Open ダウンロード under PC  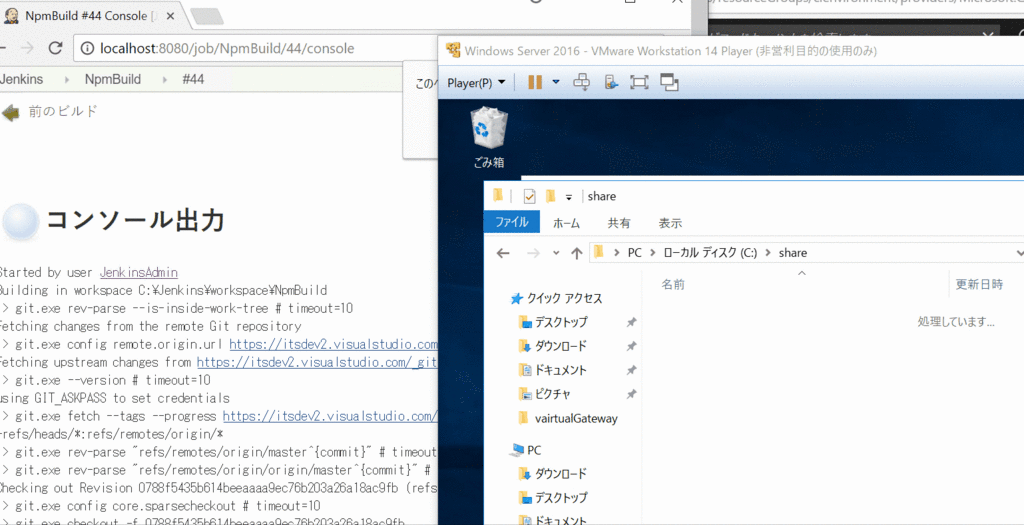[x=553, y=473]
